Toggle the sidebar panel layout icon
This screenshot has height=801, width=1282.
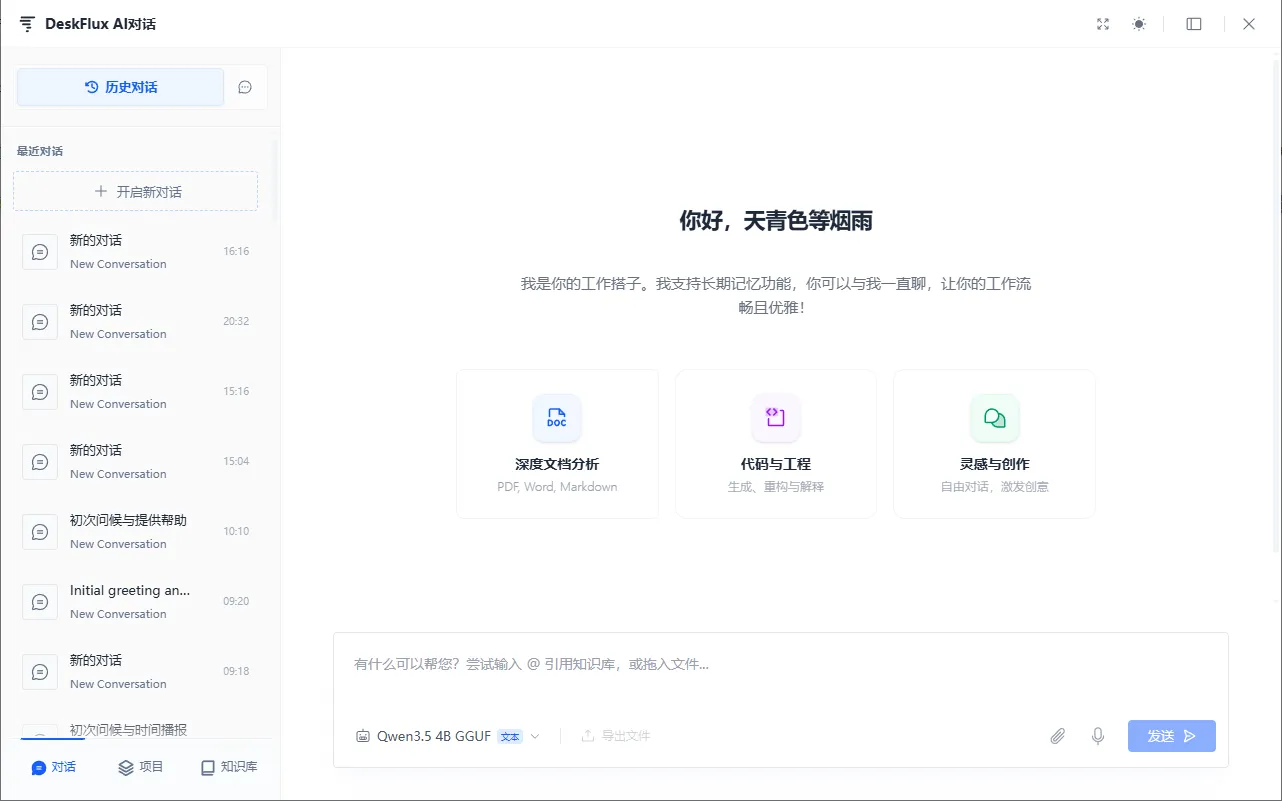(1194, 24)
